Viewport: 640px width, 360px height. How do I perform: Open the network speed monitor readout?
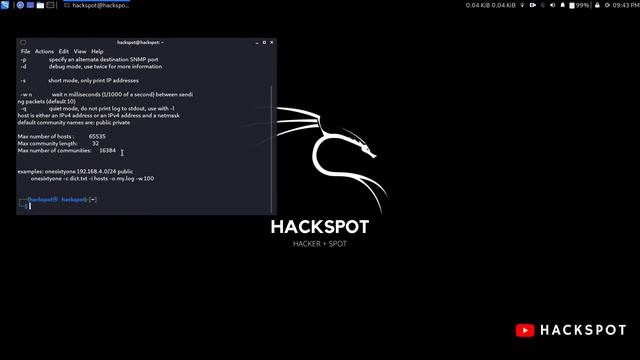coord(490,5)
